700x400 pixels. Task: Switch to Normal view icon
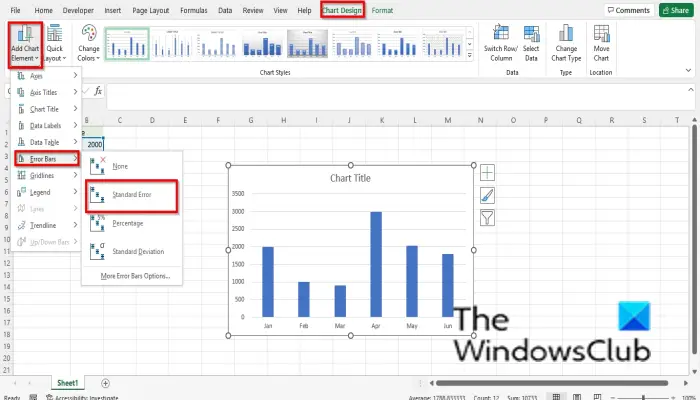tap(556, 397)
